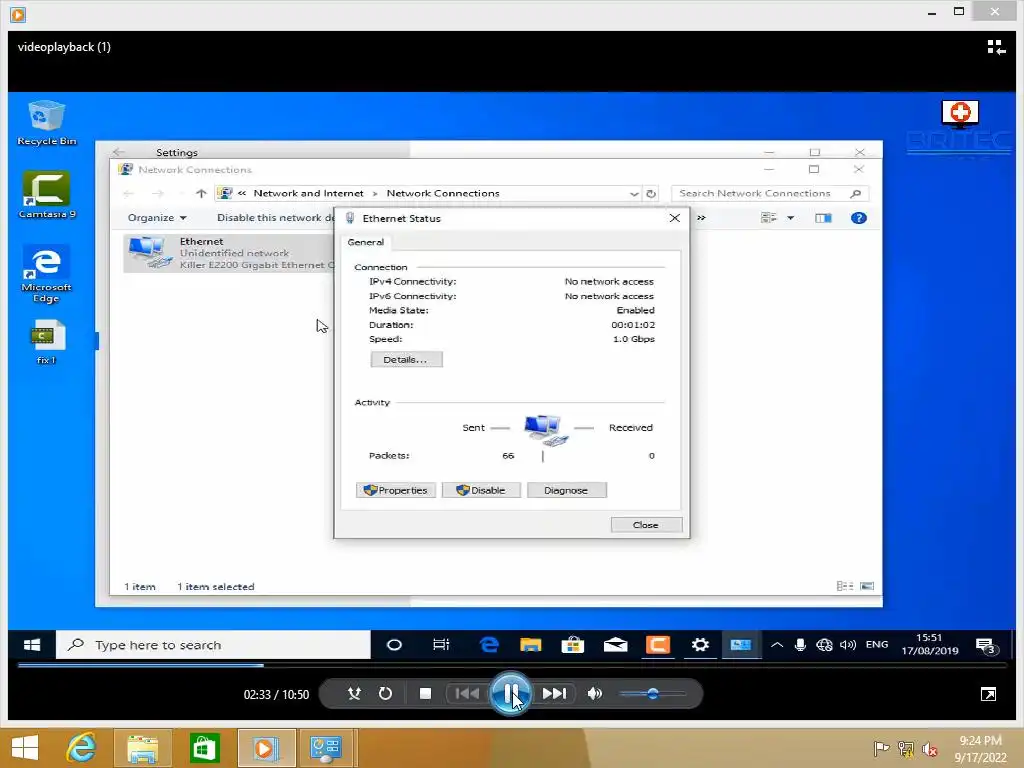Run Diagnose in Ethernet Status dialog
Screen dimensions: 1024x768
point(566,490)
